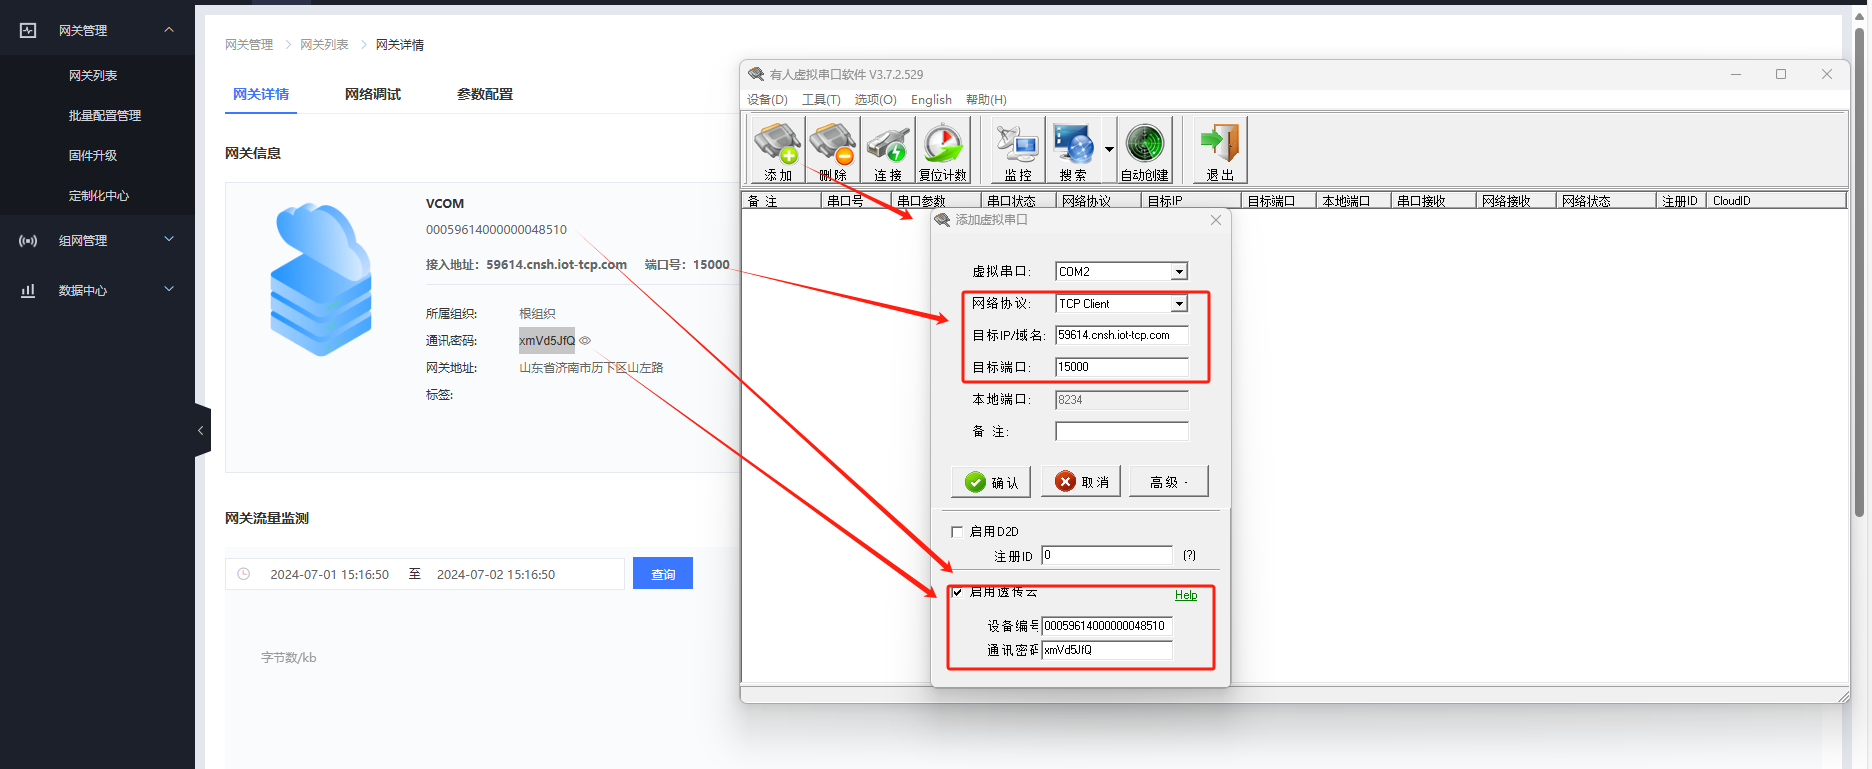Open the 工具(T) menu
The image size is (1872, 769).
coord(821,100)
